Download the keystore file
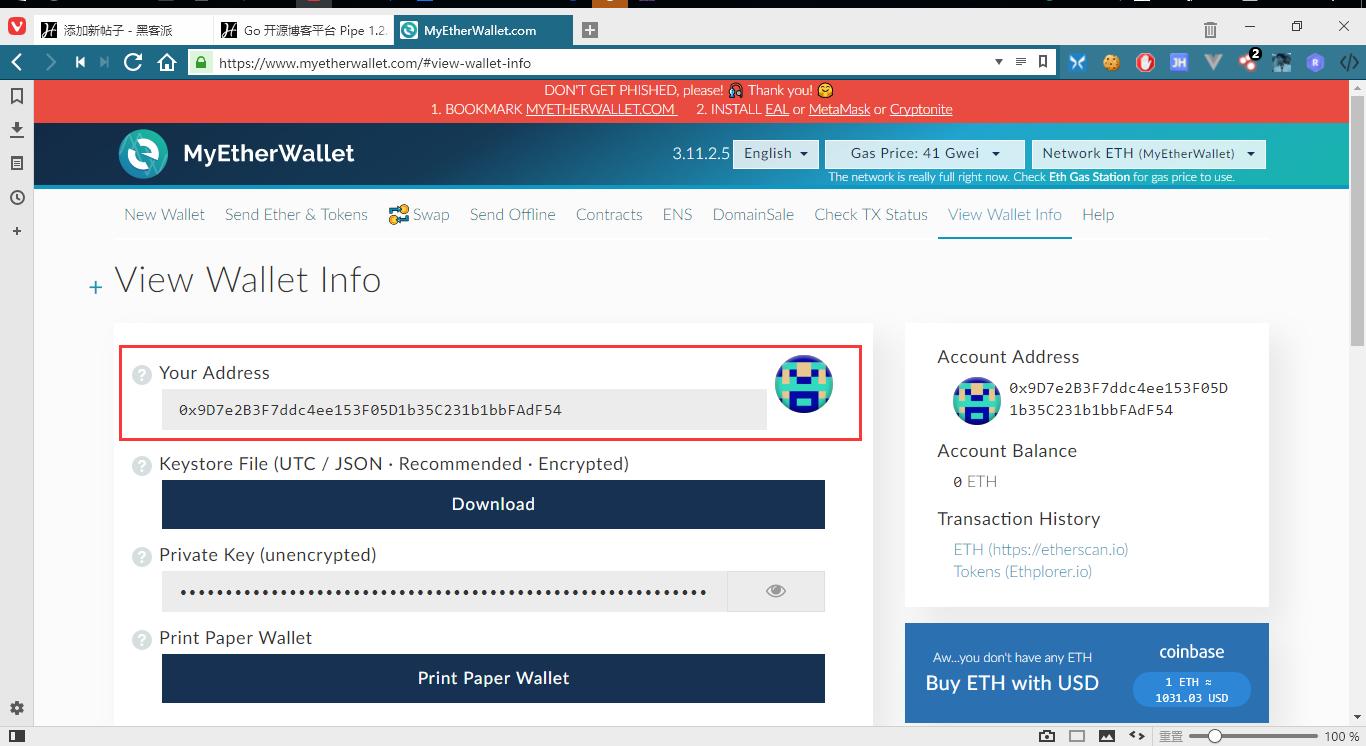The image size is (1366, 746). pos(493,504)
